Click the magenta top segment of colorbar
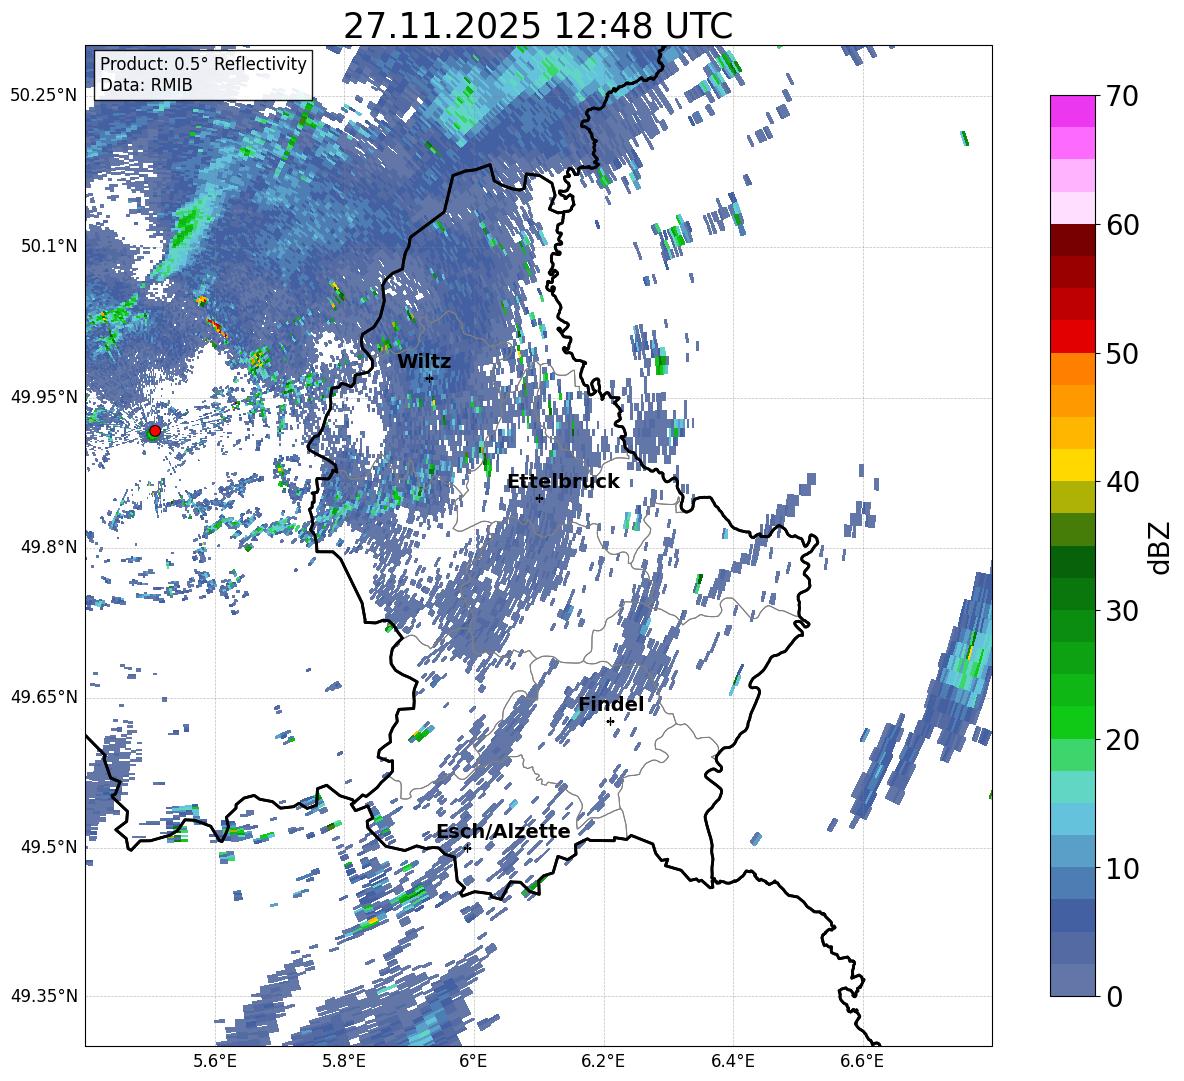This screenshot has height=1081, width=1184. coord(1072,111)
